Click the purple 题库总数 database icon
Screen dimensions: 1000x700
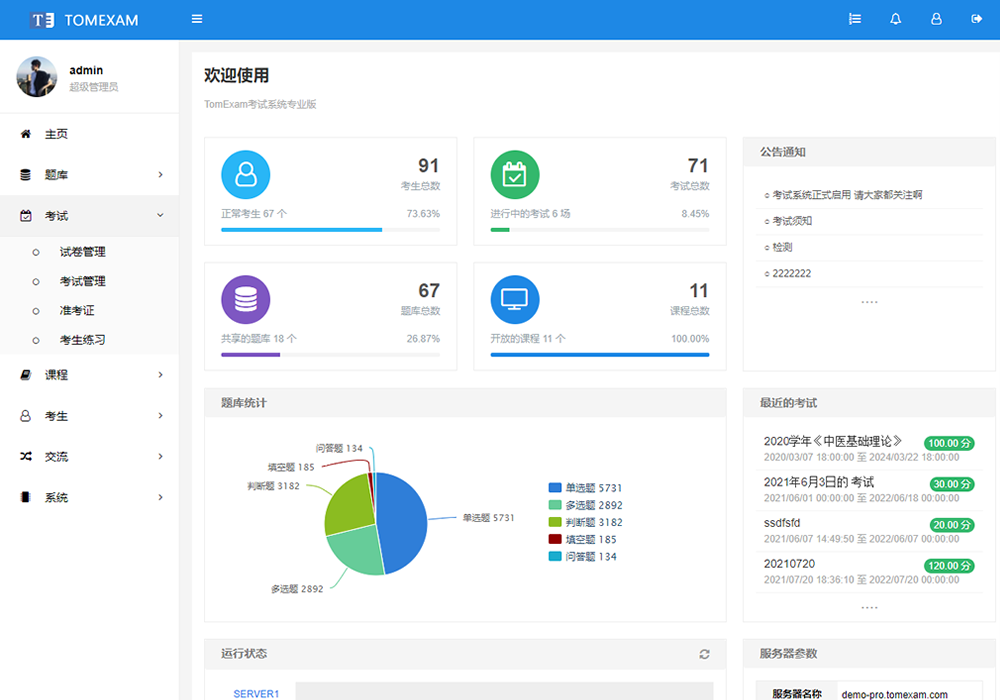point(245,300)
